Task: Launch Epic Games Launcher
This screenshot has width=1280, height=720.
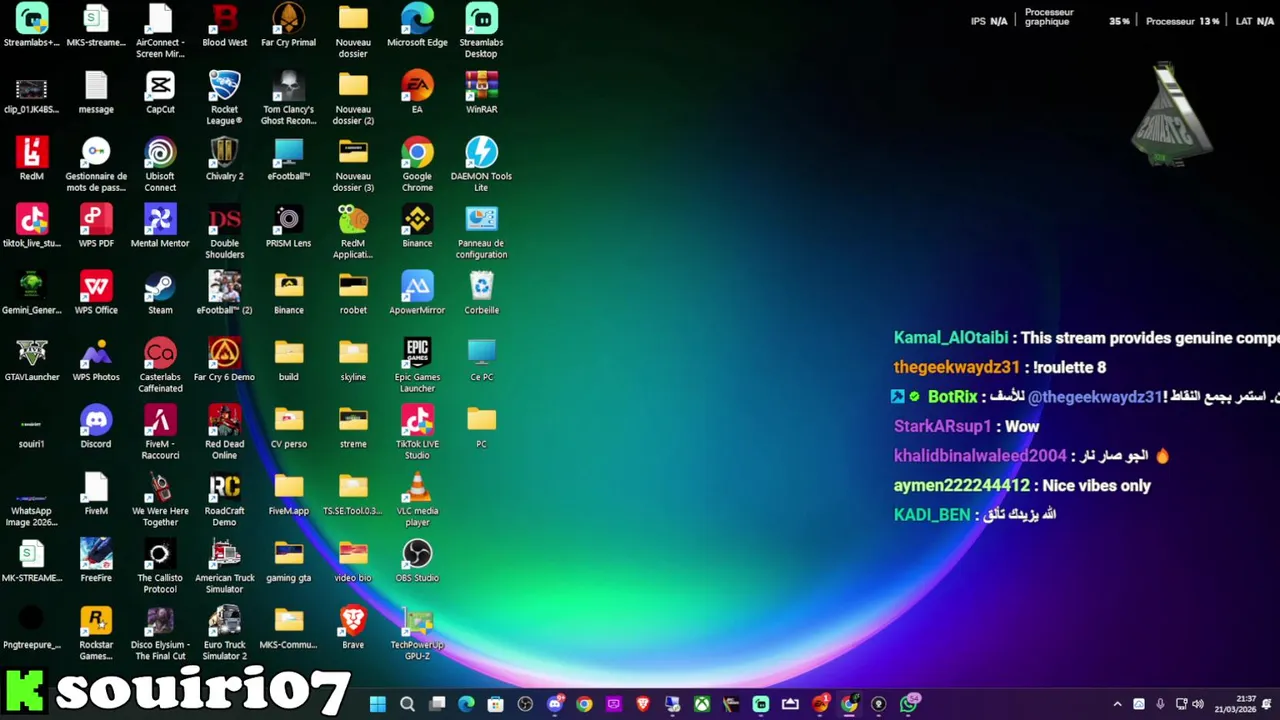Action: [x=417, y=365]
